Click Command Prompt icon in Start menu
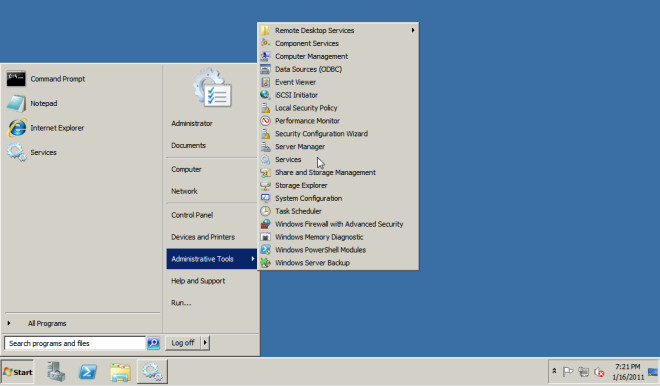The image size is (660, 386). point(16,79)
